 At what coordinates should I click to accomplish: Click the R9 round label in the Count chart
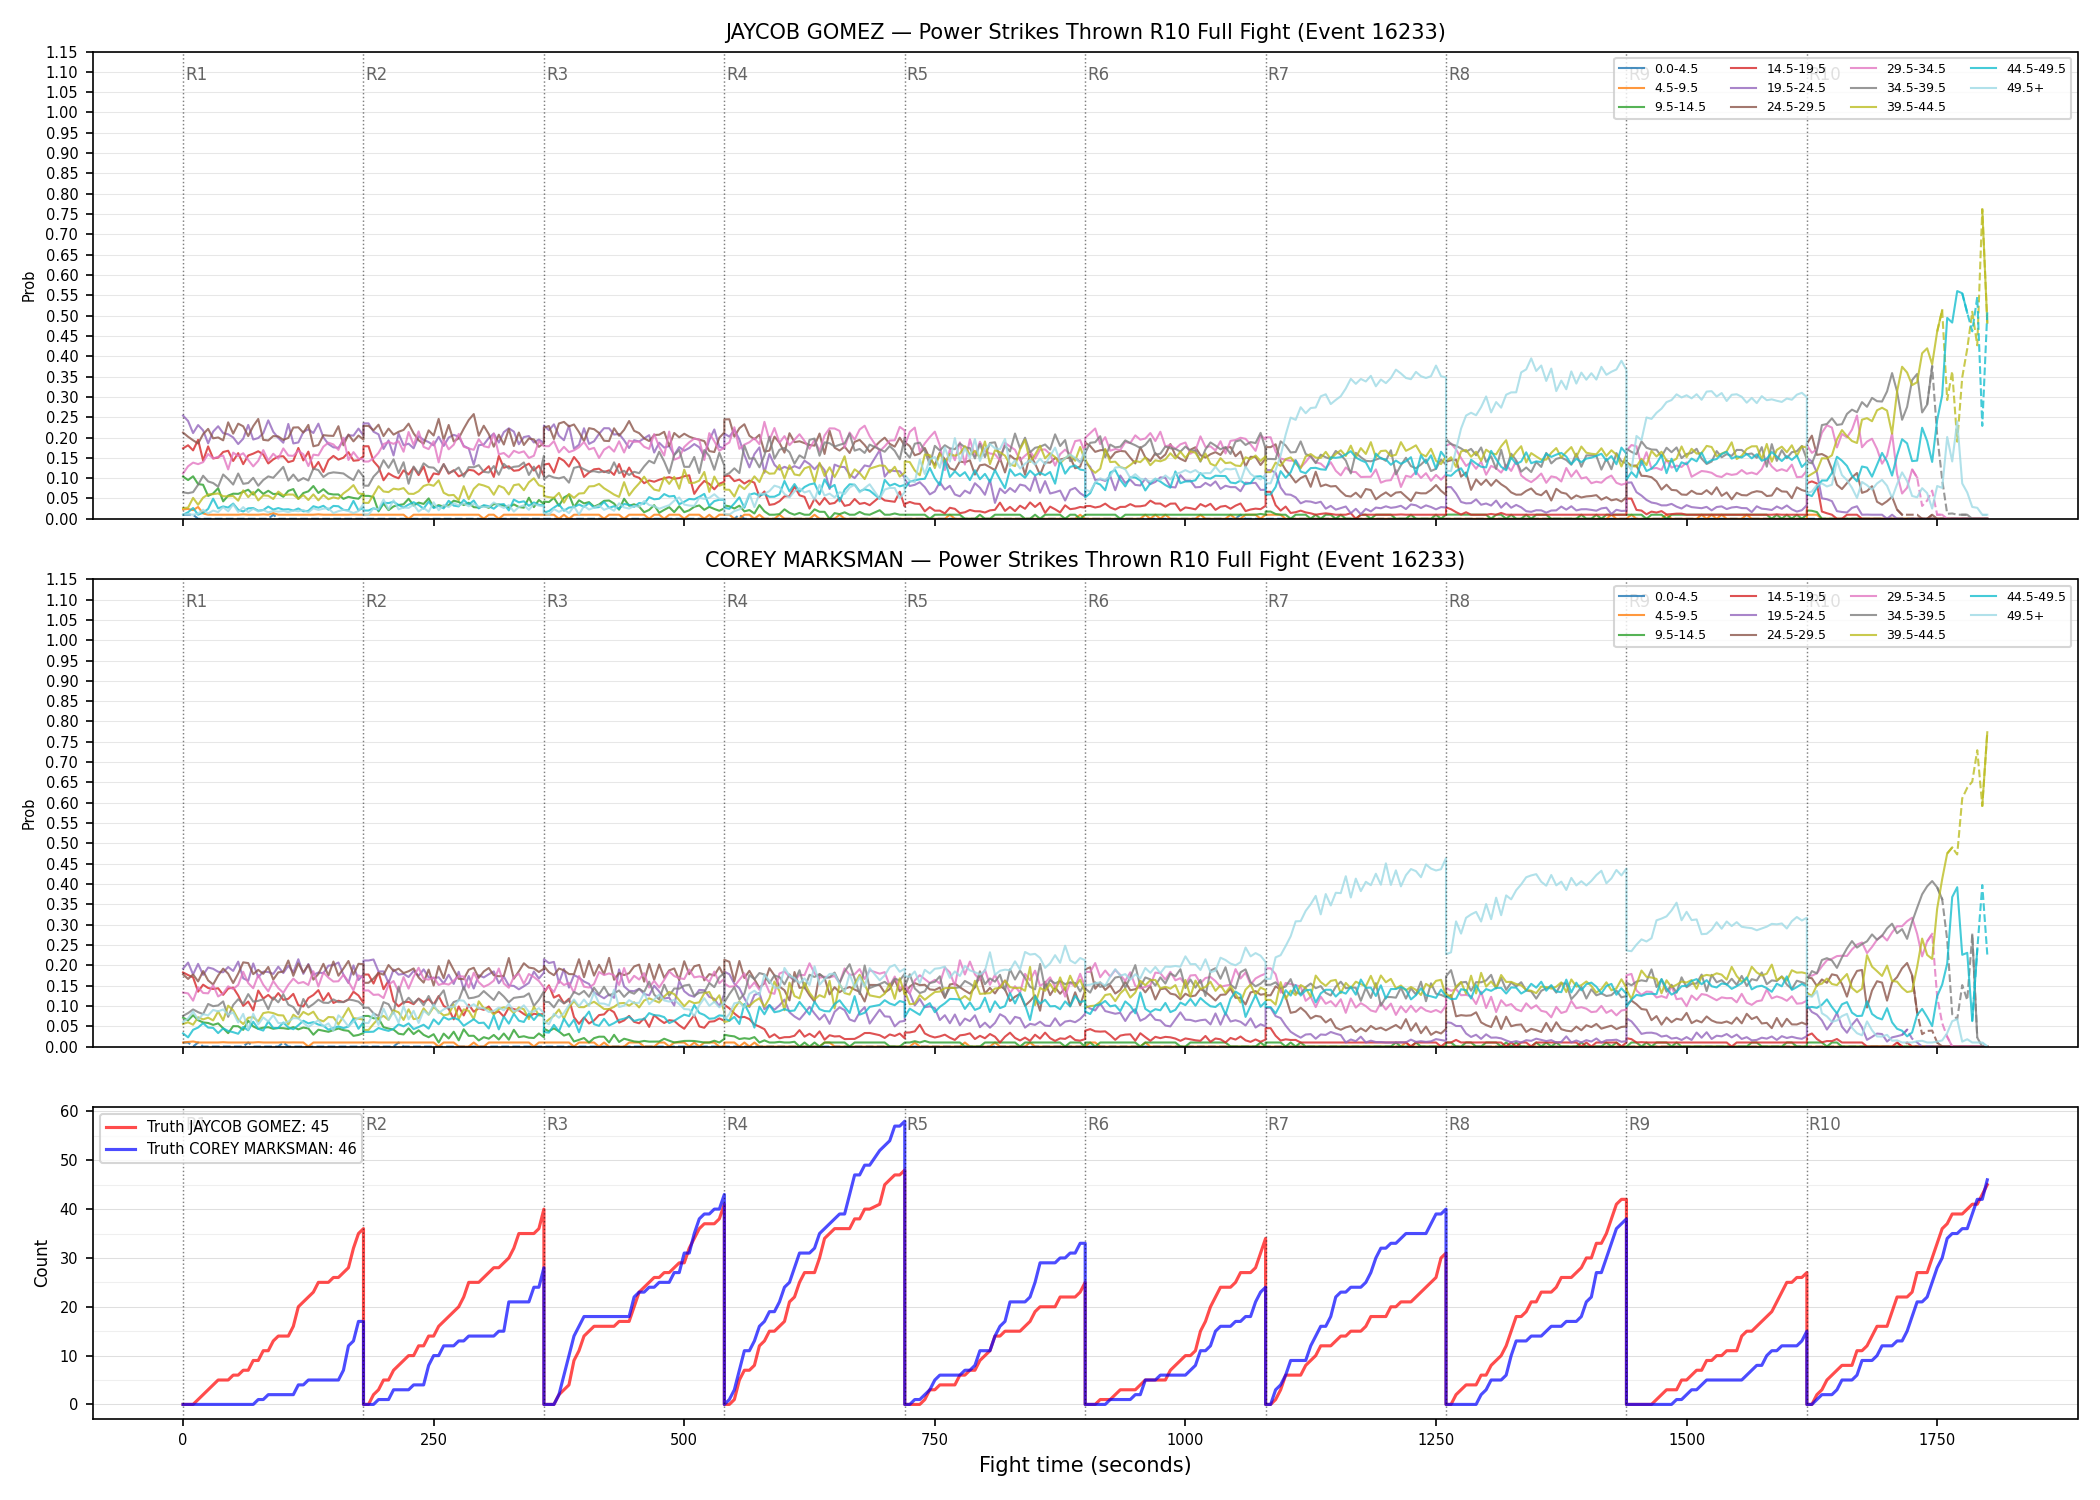point(1639,1124)
